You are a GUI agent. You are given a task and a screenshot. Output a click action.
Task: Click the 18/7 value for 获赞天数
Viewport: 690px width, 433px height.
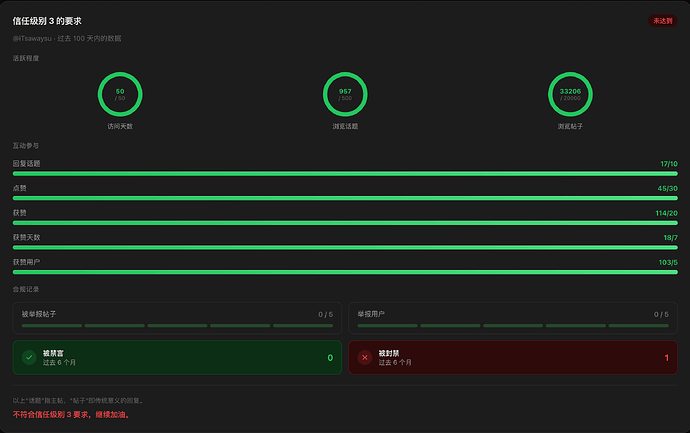671,238
